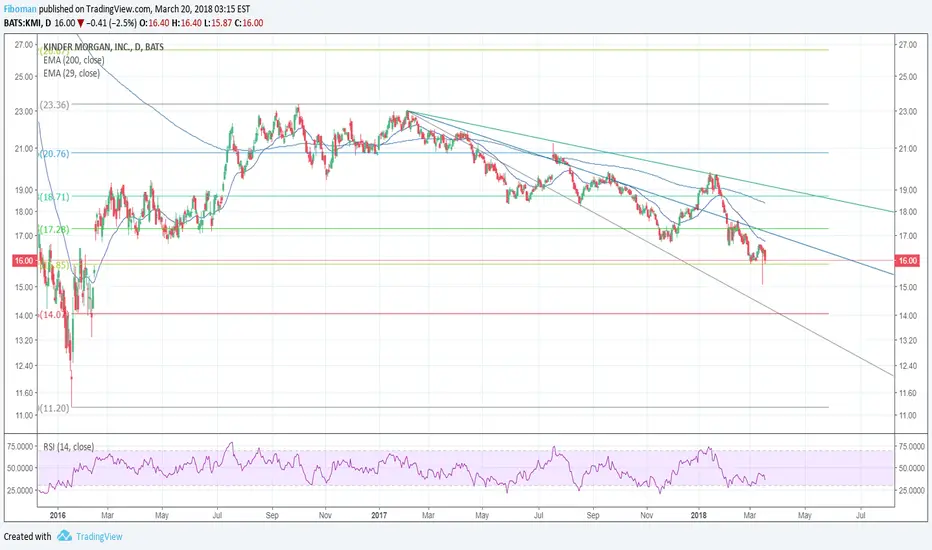Click the red 16.00 price tag on right axis

[907, 260]
